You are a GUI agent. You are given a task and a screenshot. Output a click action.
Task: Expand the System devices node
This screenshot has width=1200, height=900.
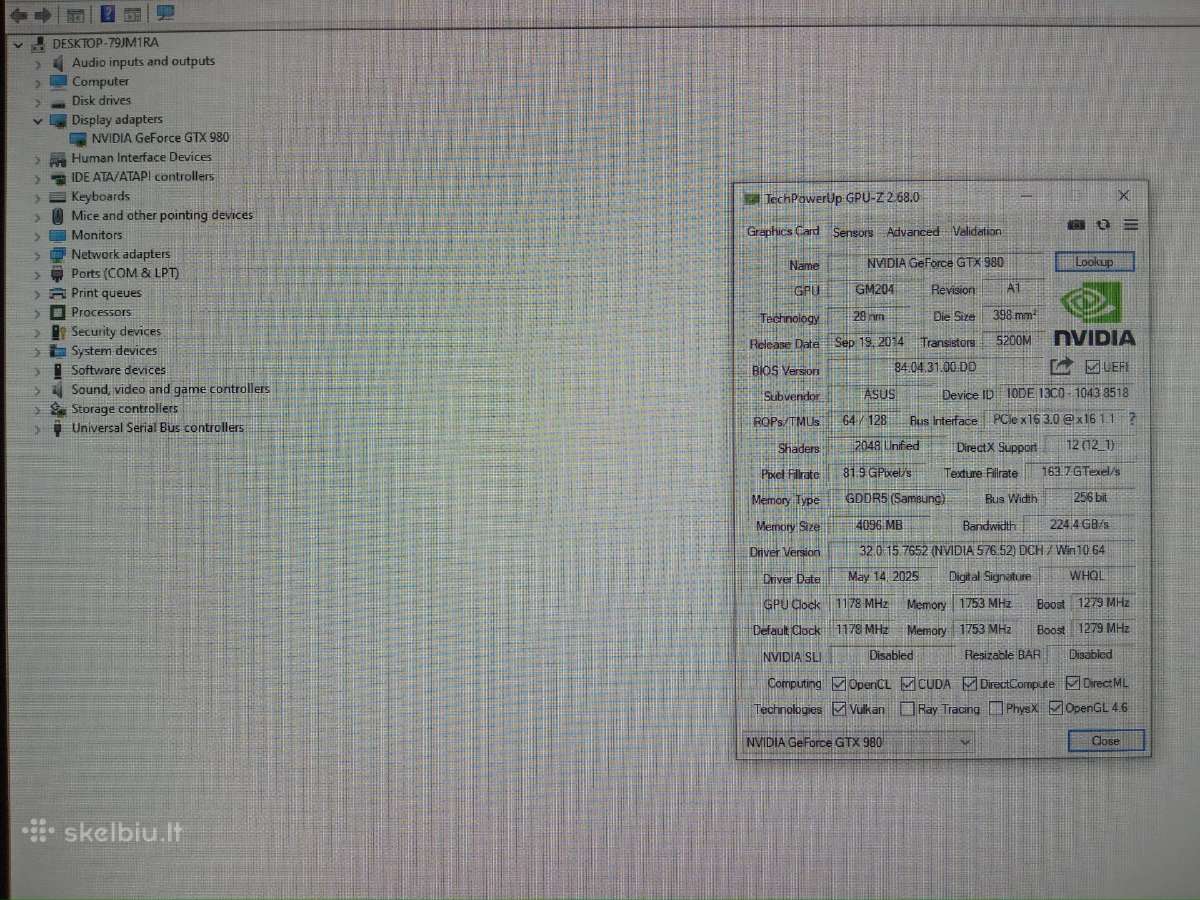tap(38, 351)
